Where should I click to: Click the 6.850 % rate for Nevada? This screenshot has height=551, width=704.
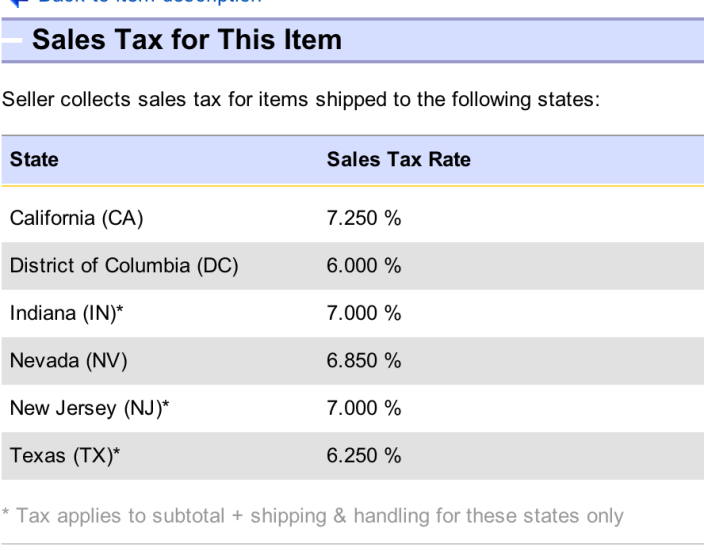(x=364, y=361)
